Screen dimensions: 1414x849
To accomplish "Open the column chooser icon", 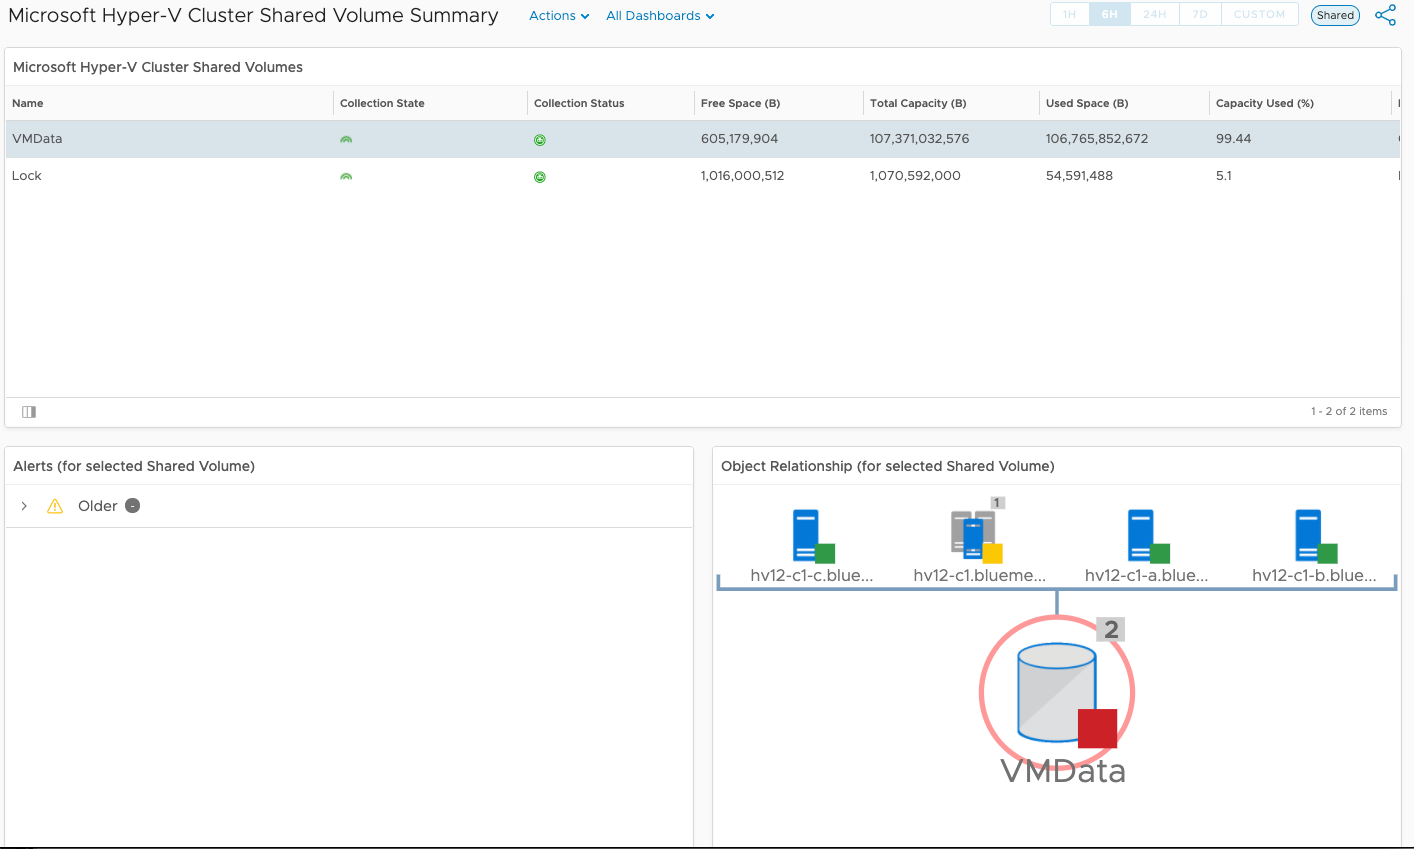I will coord(29,412).
